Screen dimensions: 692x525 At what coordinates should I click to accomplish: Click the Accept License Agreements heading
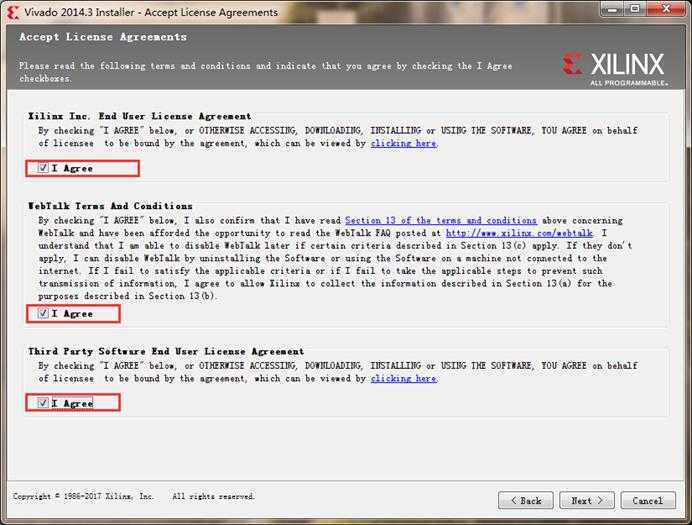tap(103, 37)
